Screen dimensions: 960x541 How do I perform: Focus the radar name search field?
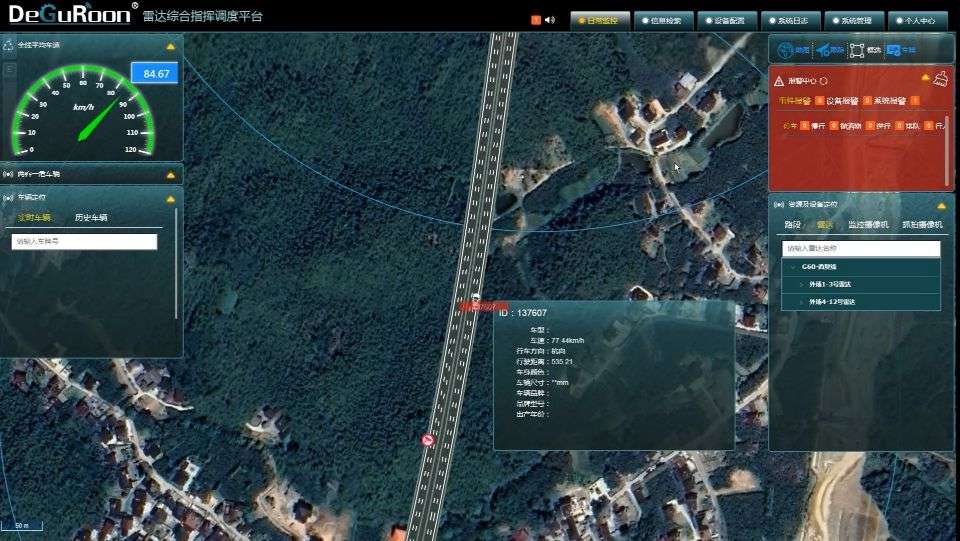pos(861,248)
